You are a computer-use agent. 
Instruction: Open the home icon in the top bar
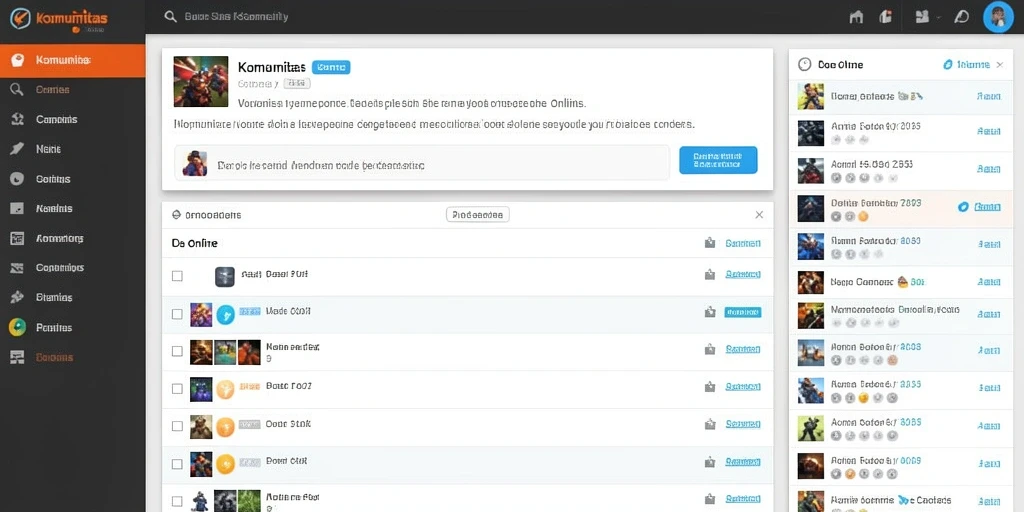pos(856,17)
